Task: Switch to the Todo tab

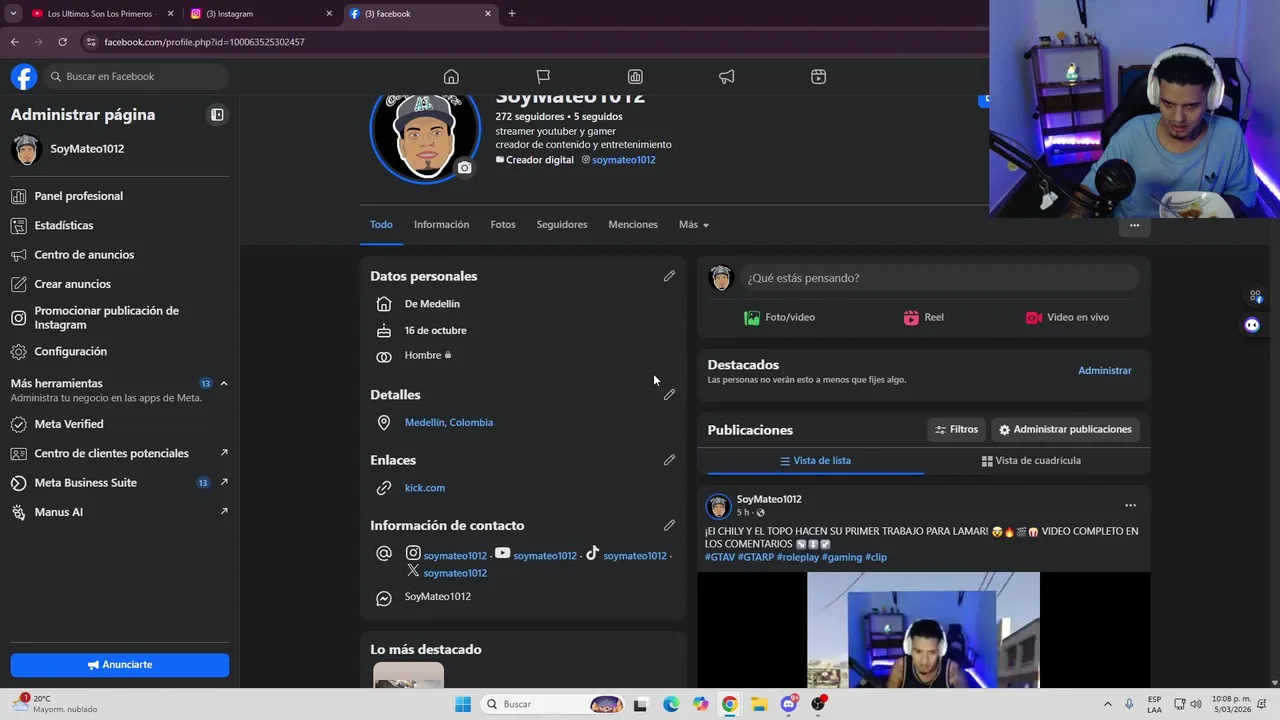Action: 381,225
